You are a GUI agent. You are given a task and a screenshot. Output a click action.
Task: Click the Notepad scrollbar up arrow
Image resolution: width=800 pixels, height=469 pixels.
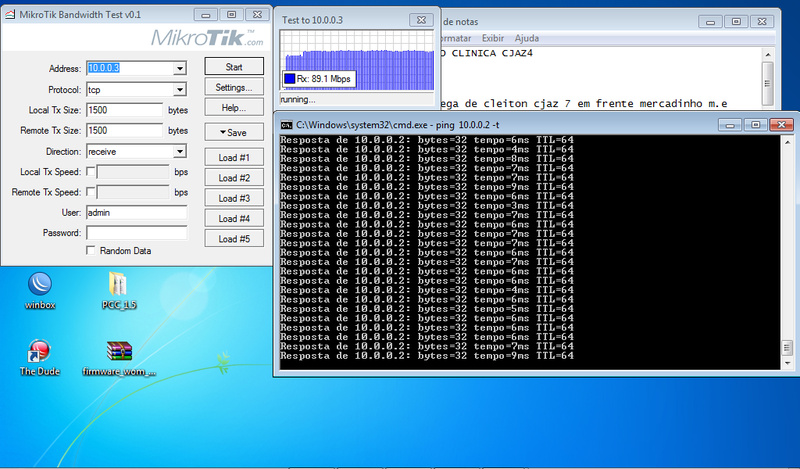tap(768, 54)
